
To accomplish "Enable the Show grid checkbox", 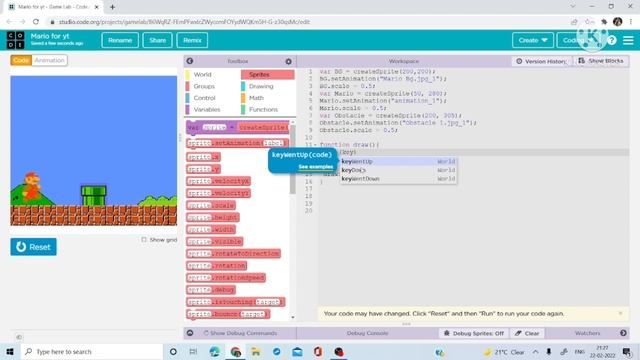I will [144, 240].
